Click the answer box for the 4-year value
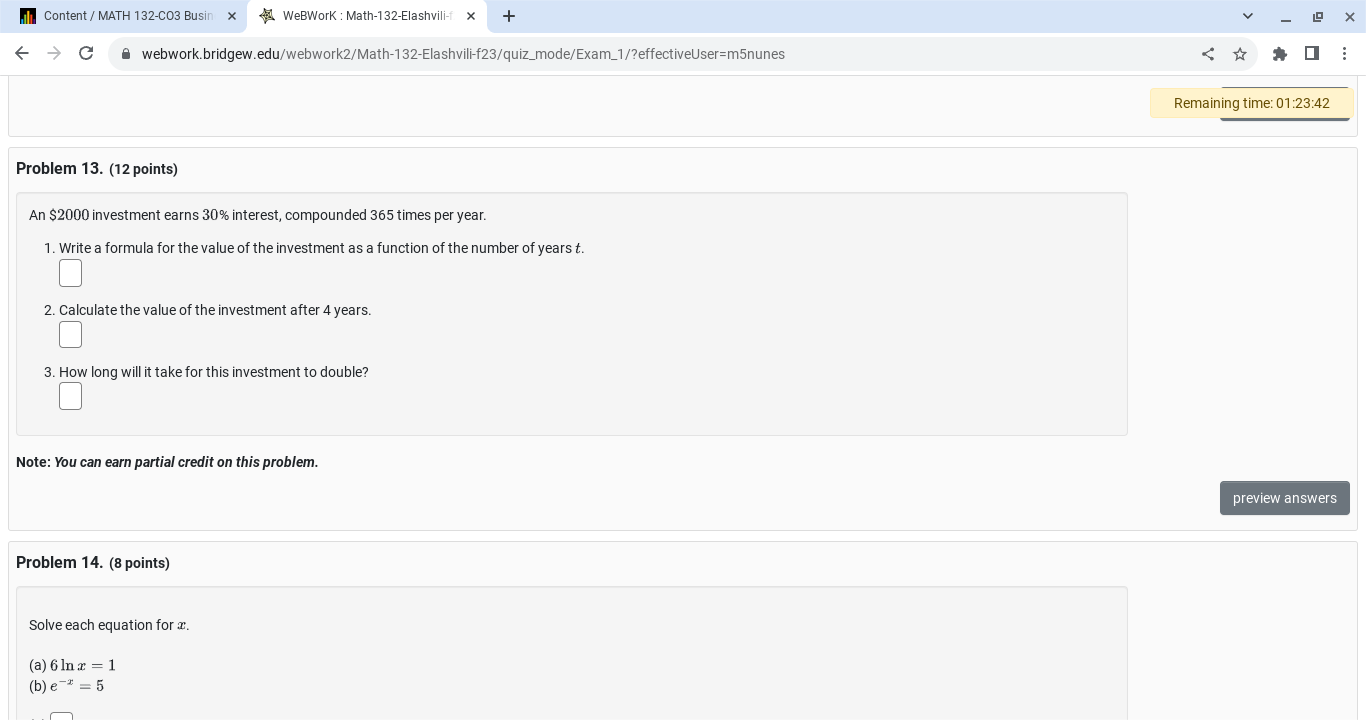 point(70,334)
